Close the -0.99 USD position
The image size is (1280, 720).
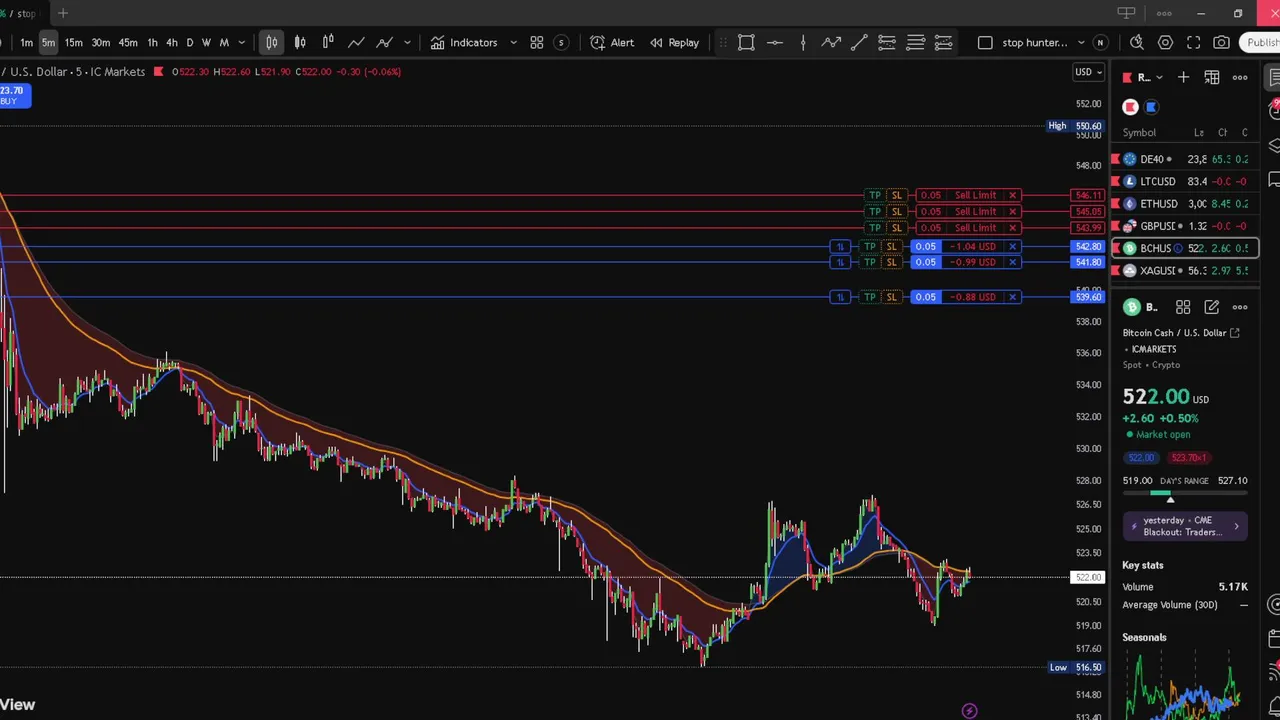click(x=1012, y=262)
